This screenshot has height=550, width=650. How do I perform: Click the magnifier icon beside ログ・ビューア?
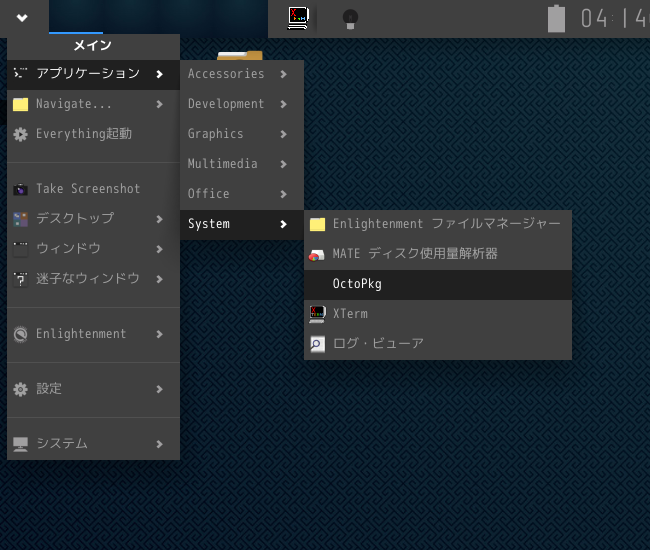click(x=318, y=344)
